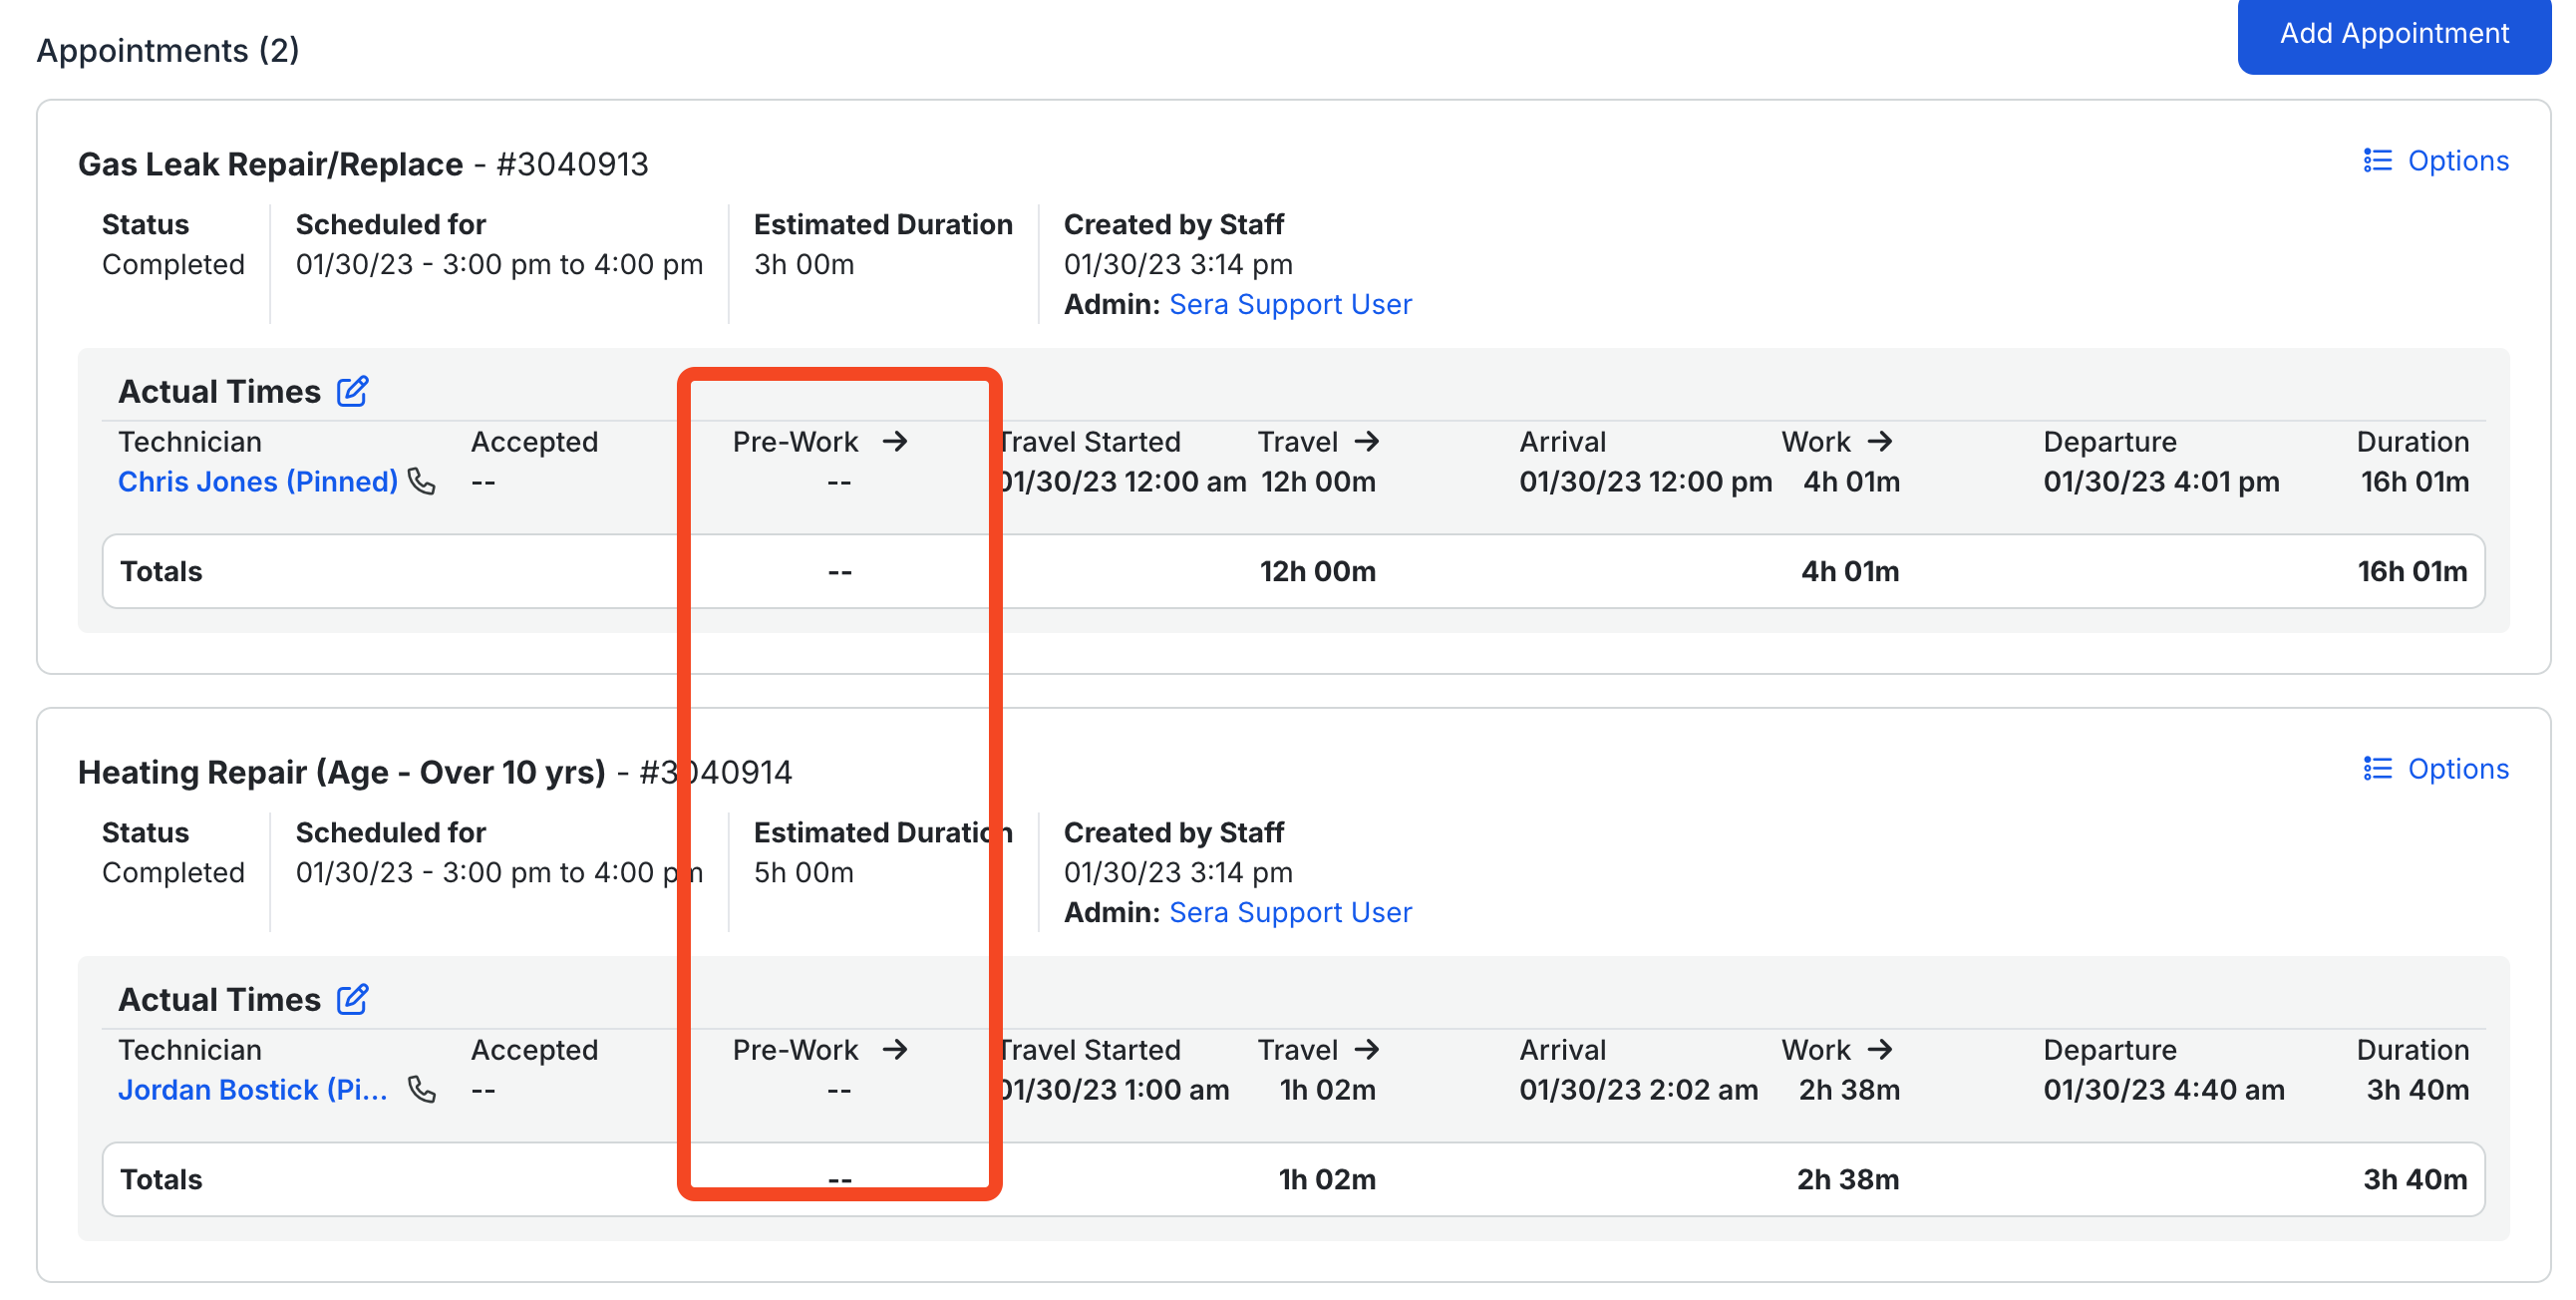Click Work arrow in Heating Repair times

1880,1049
